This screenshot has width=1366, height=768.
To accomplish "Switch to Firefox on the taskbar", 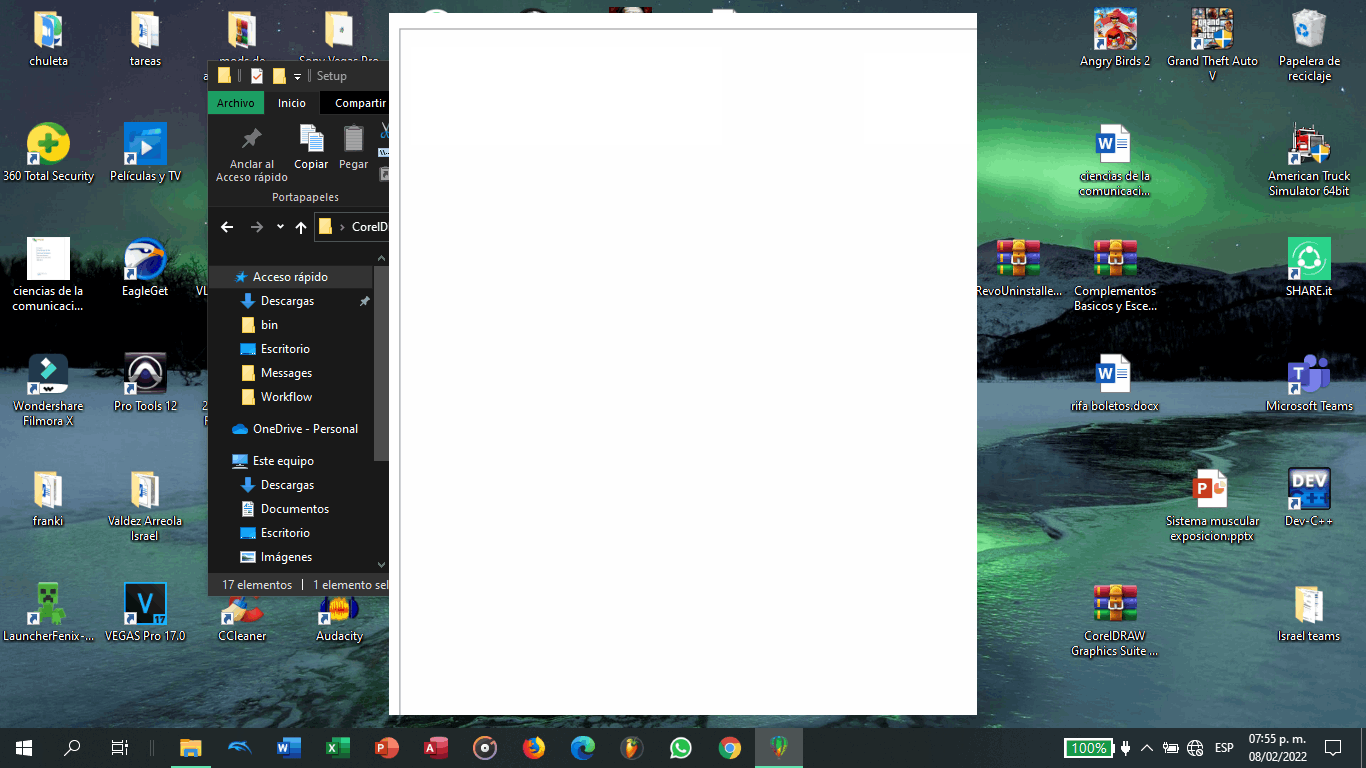I will tap(534, 748).
